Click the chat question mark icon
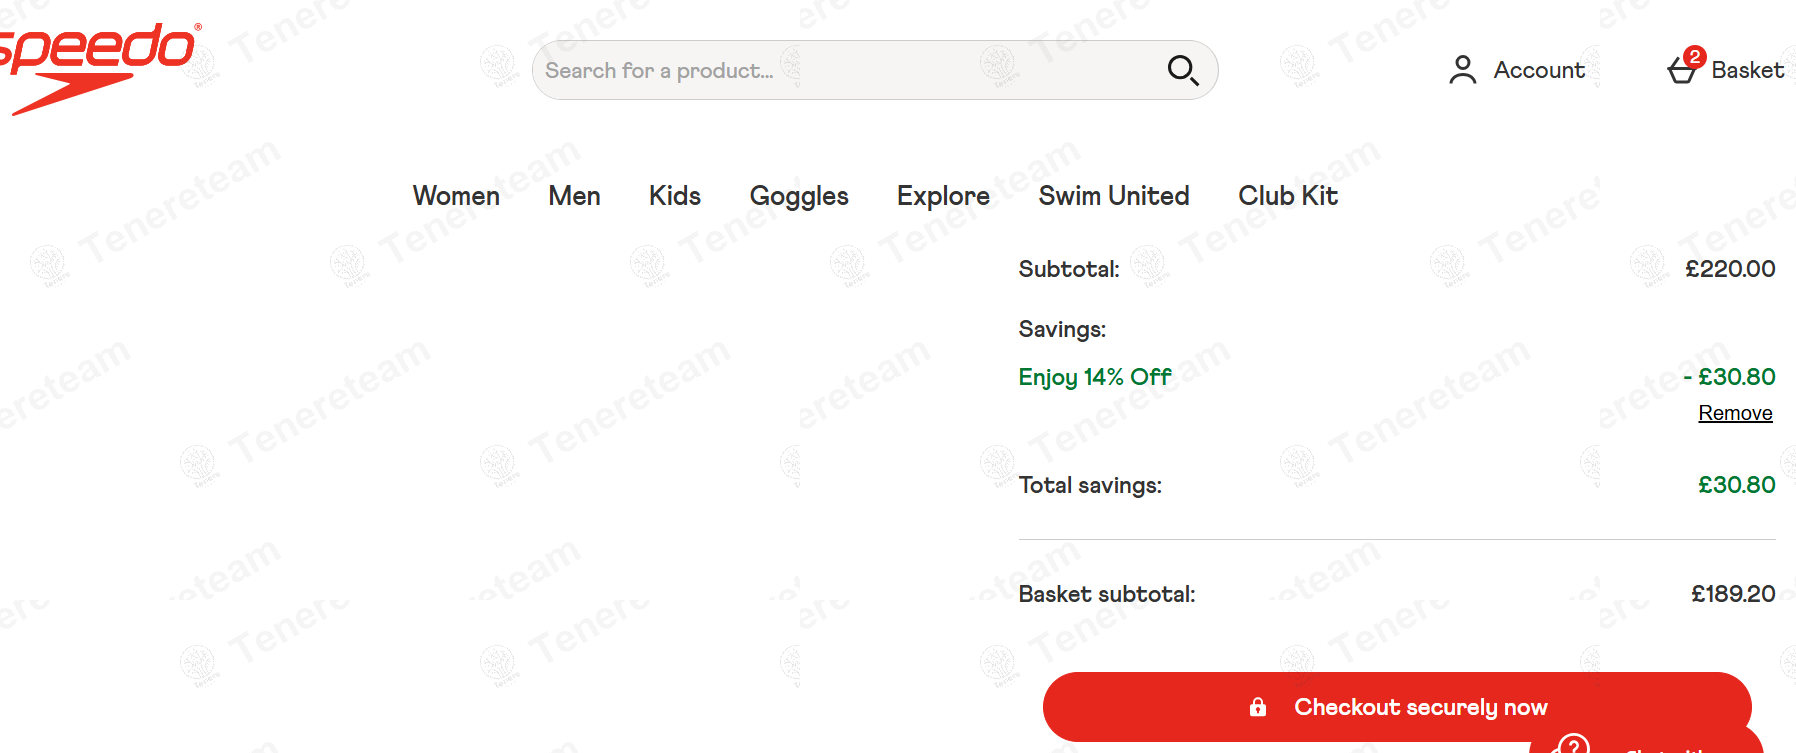Viewport: 1796px width, 753px height. [x=1573, y=745]
